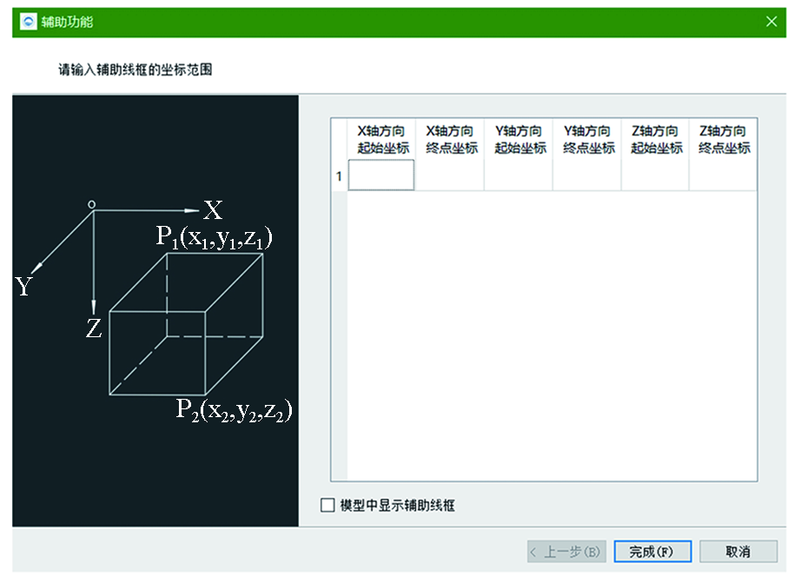Click the 取消 button
This screenshot has height=577, width=800.
pos(738,551)
